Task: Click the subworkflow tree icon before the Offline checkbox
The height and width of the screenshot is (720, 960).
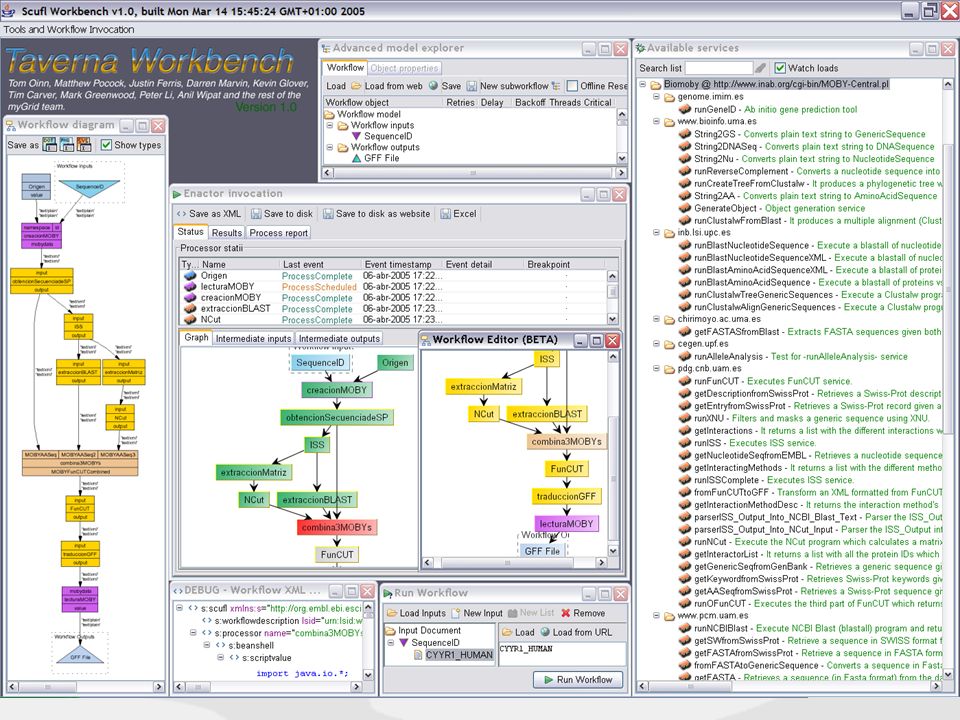Action: click(555, 86)
